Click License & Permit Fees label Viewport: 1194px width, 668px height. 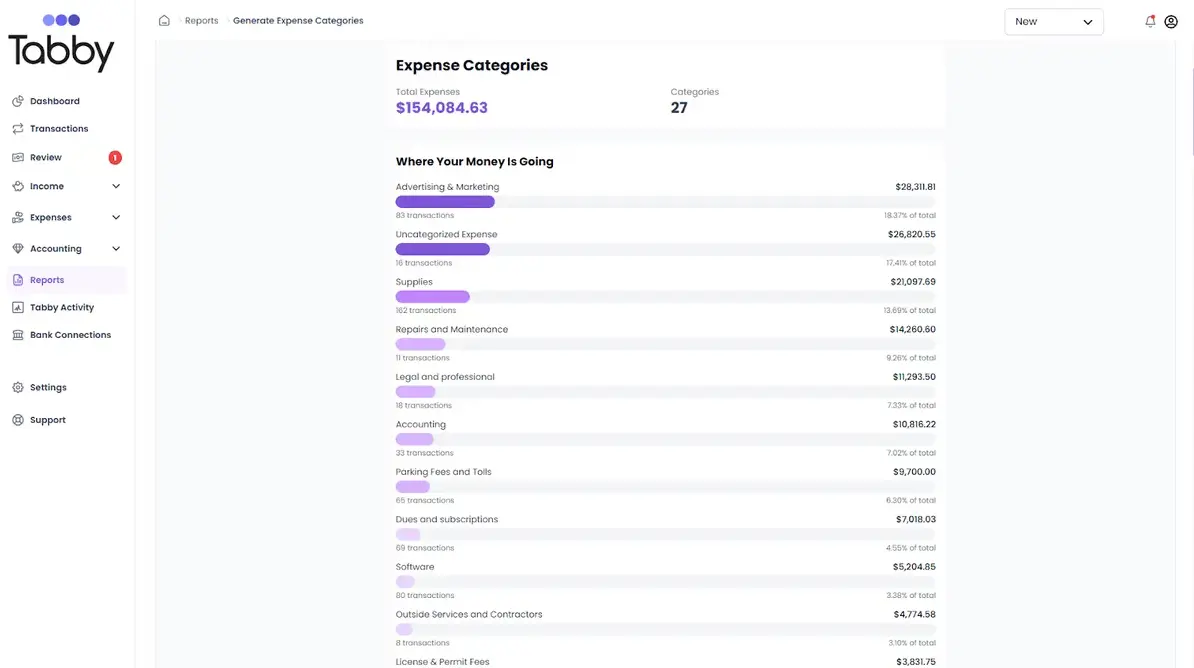click(x=442, y=662)
